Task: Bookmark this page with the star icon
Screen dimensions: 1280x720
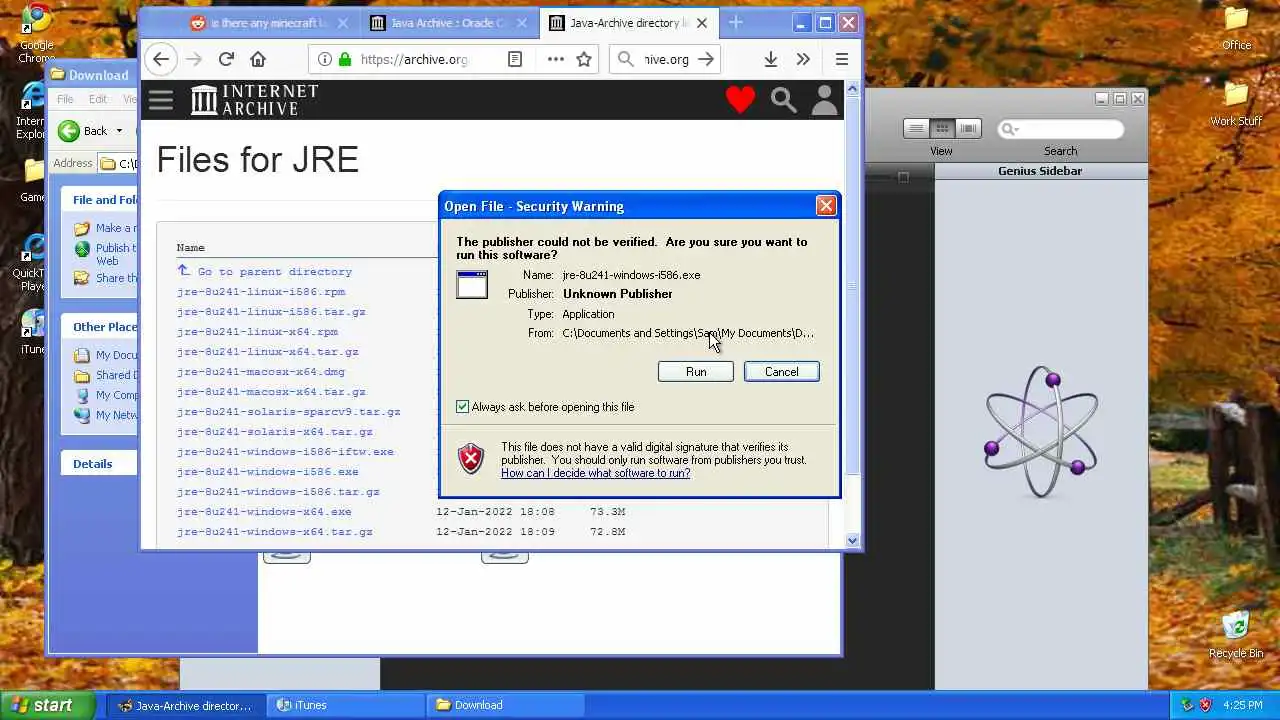Action: 584,59
